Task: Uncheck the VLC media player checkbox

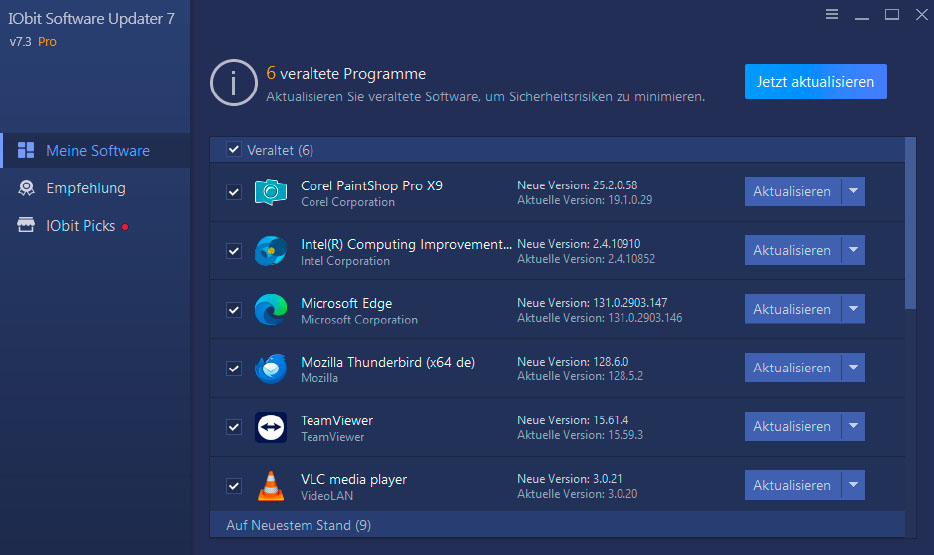Action: [x=234, y=486]
